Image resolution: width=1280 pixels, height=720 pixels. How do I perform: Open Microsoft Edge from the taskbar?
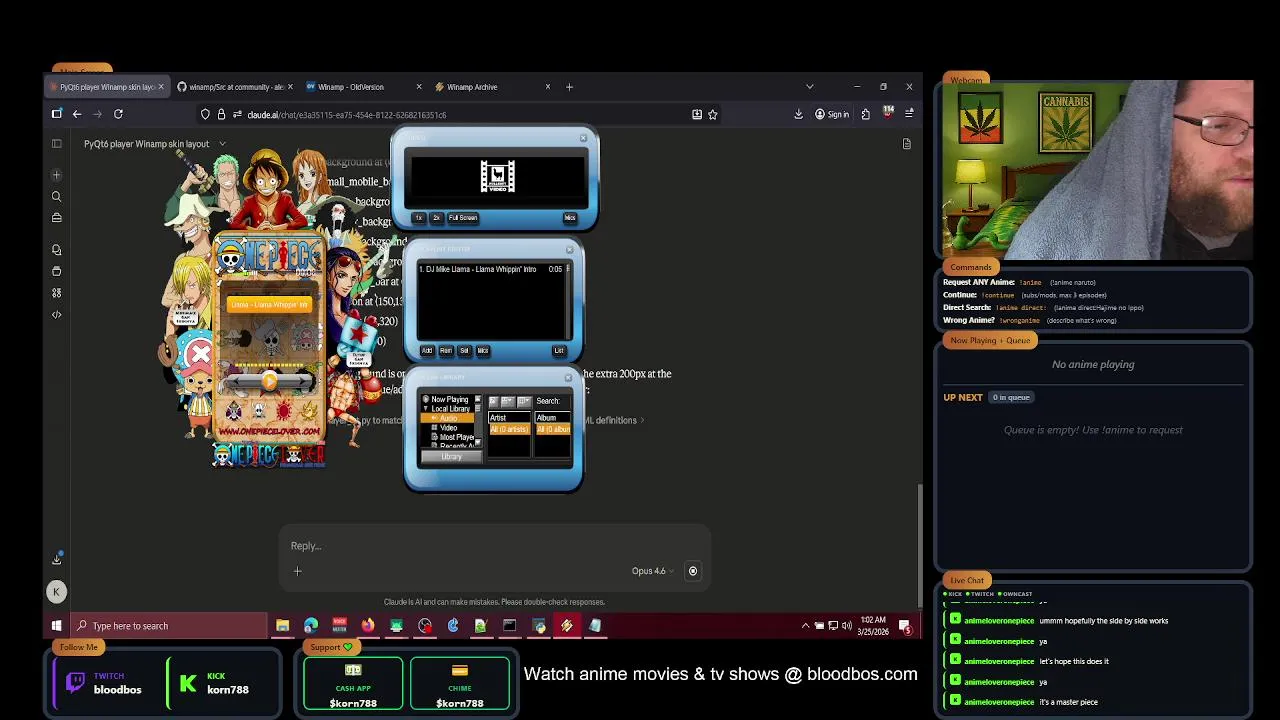click(311, 626)
